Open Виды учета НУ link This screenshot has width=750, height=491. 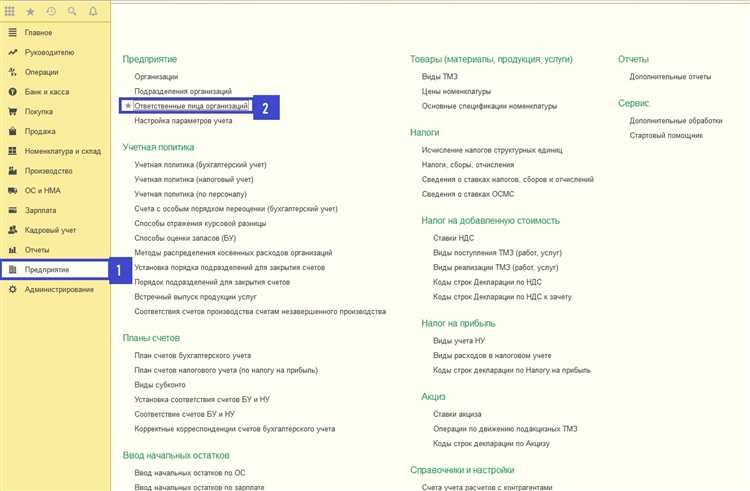click(459, 340)
